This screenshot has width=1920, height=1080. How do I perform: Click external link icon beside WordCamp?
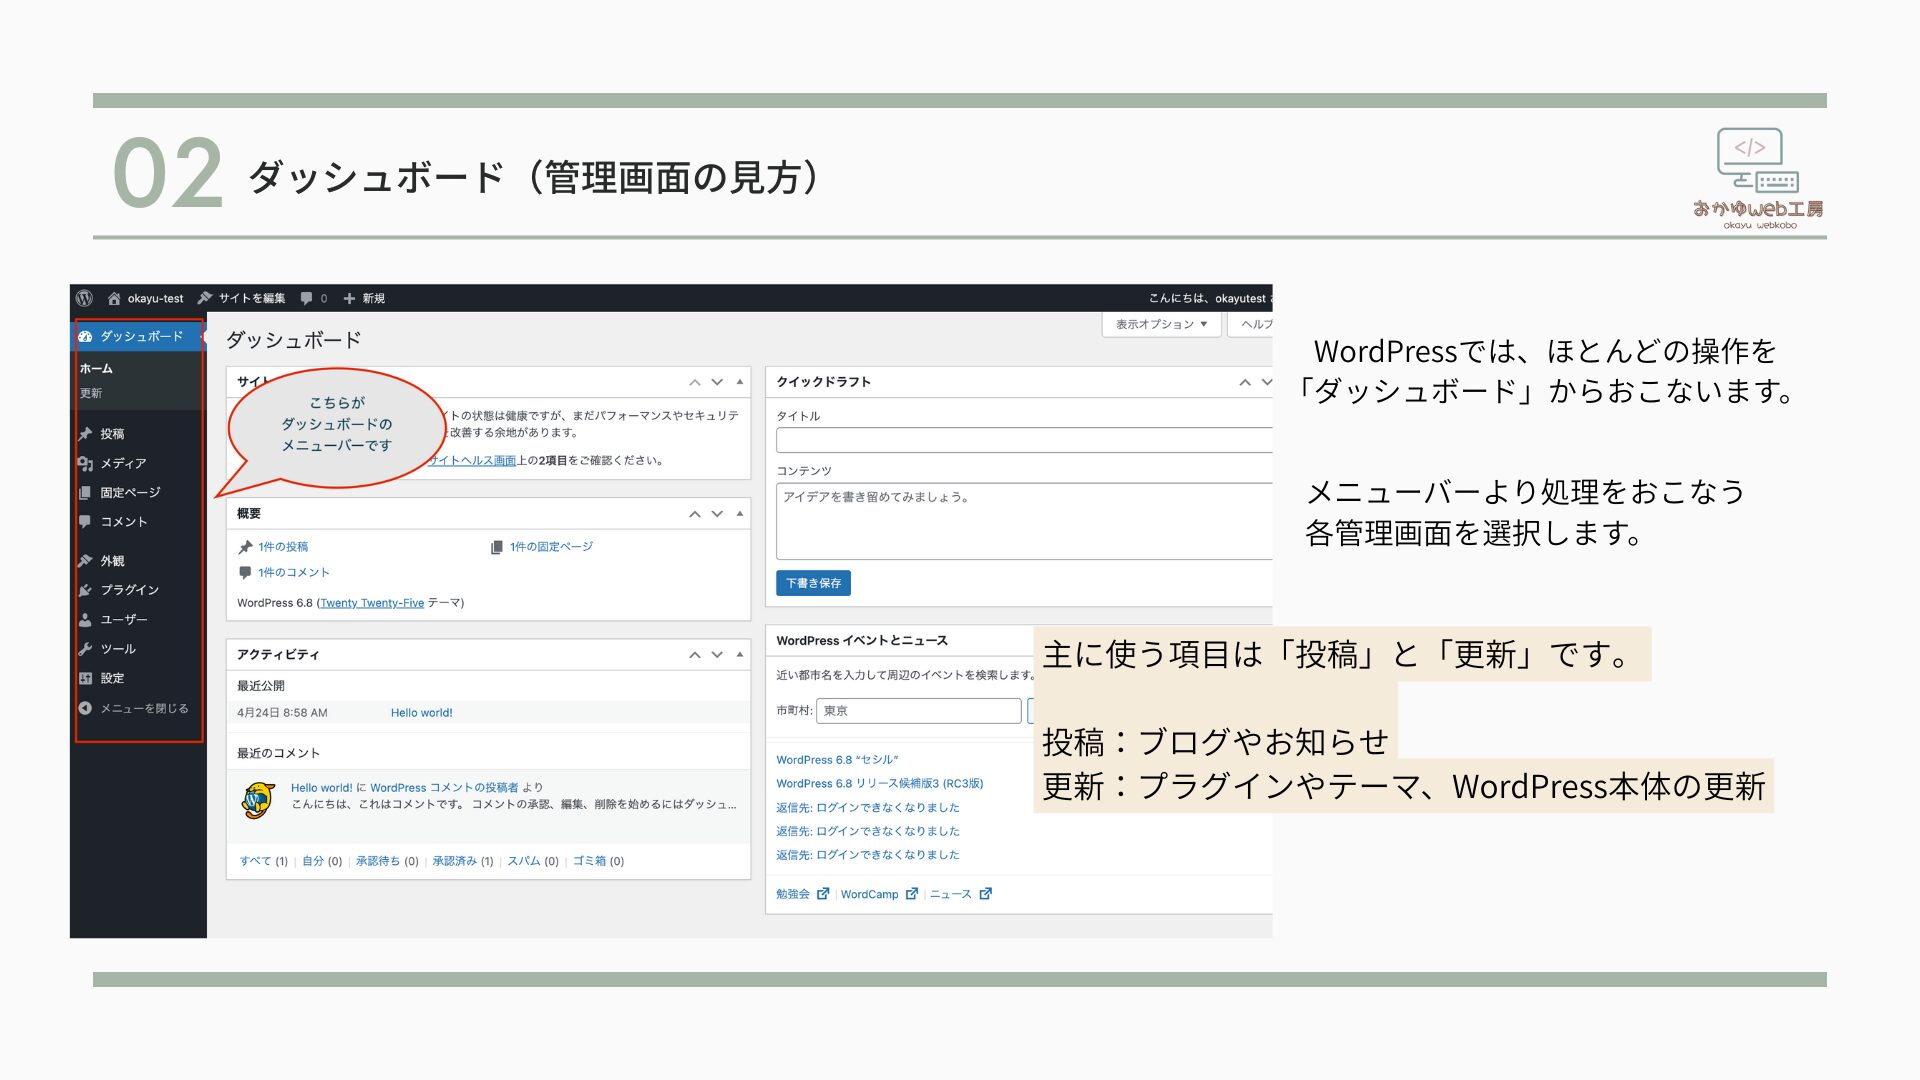[x=912, y=894]
